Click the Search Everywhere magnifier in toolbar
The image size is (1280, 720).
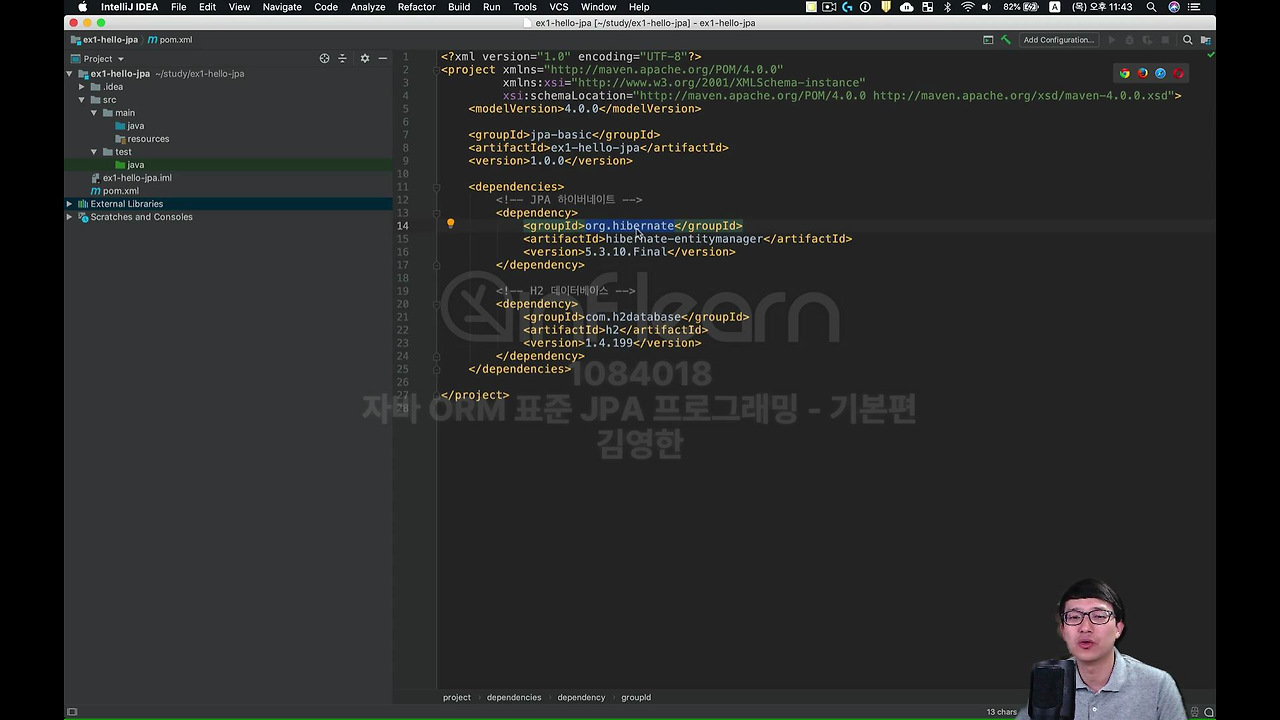[1188, 40]
